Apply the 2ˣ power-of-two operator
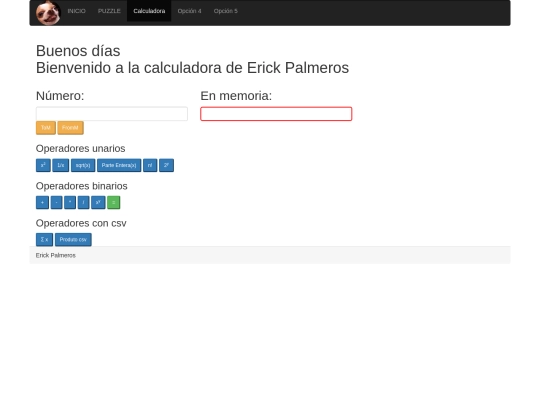This screenshot has width=540, height=405. pos(166,165)
